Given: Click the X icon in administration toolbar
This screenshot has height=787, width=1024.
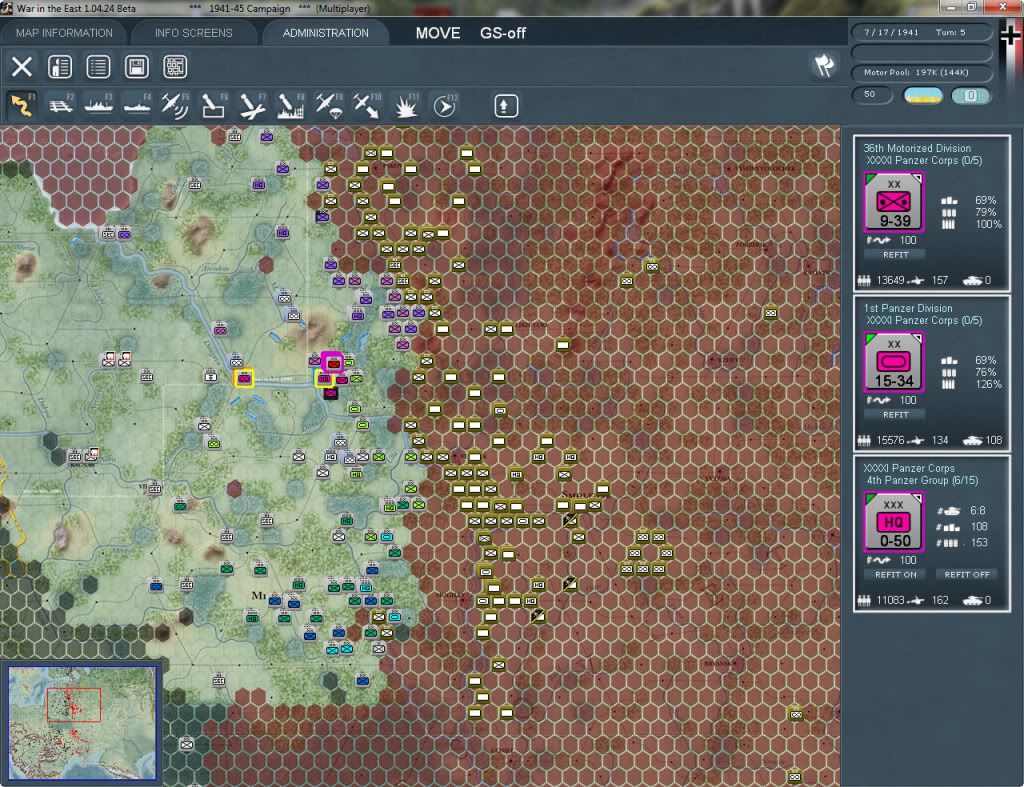Looking at the screenshot, I should click(x=22, y=67).
